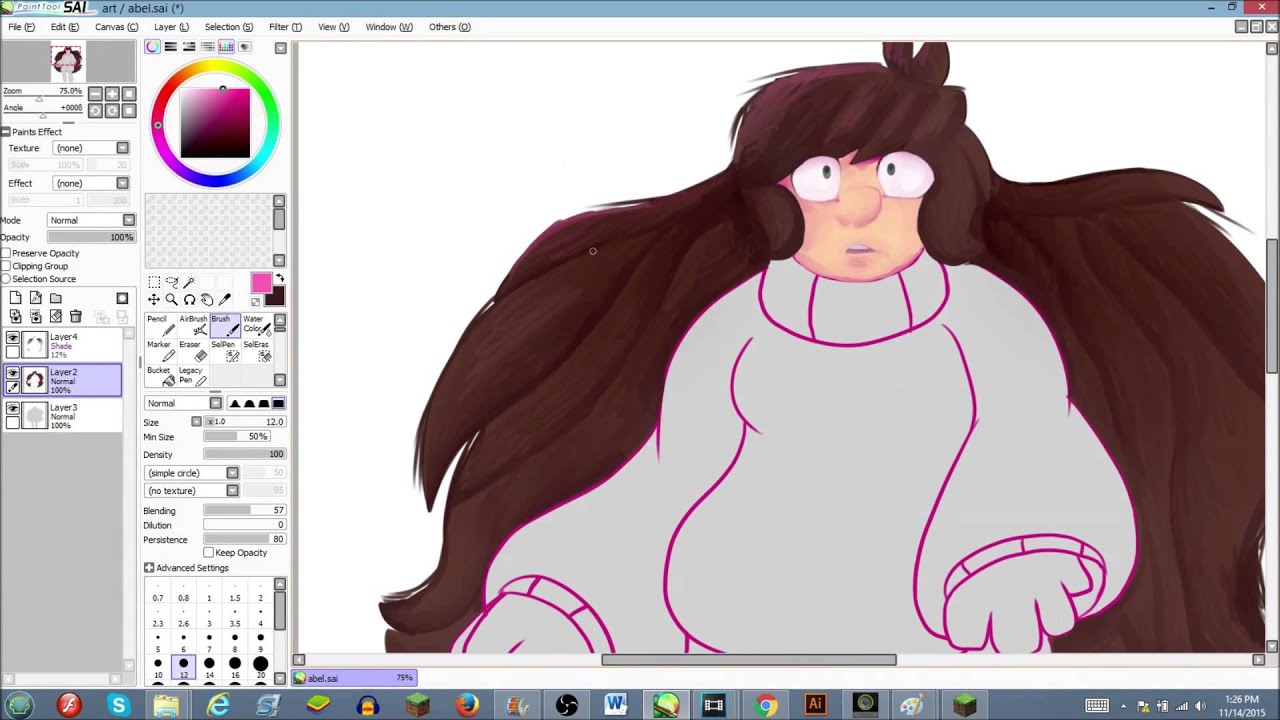Hide Layer2 using its eye icon
1280x720 pixels.
[x=12, y=373]
